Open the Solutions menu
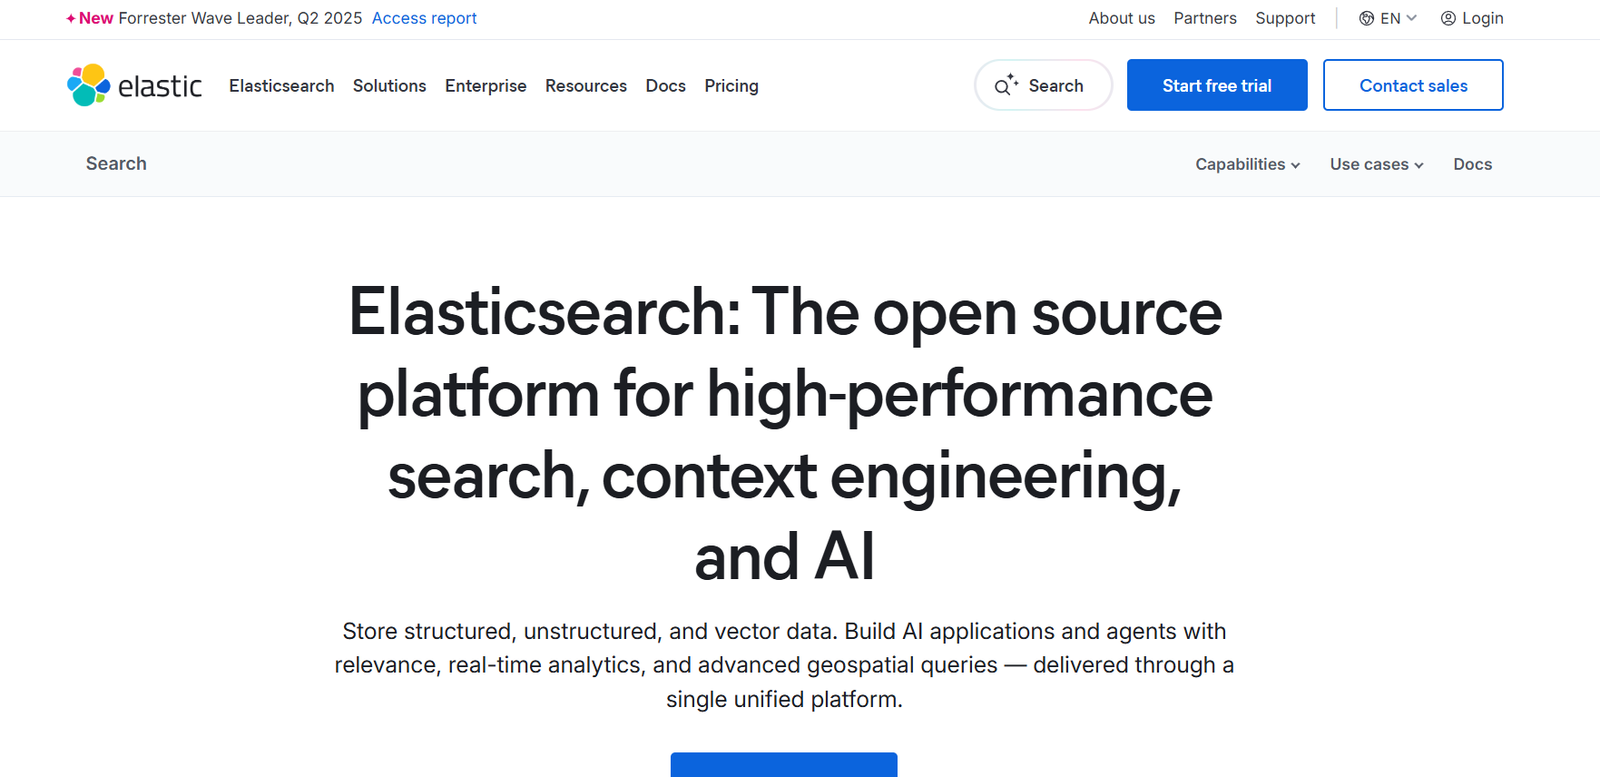 coord(389,86)
